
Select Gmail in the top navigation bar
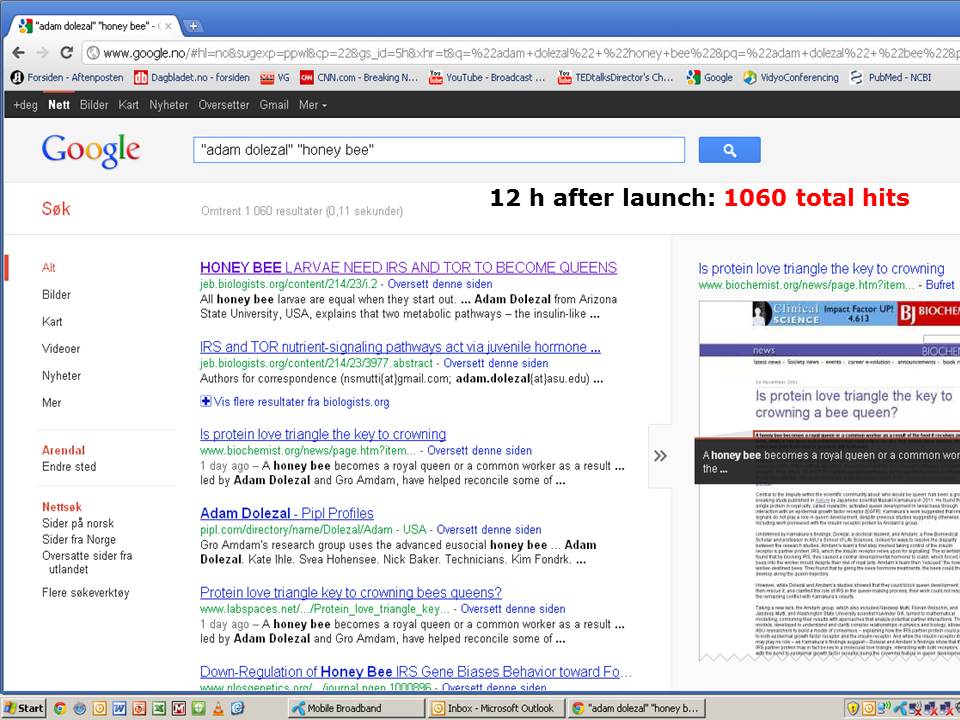tap(274, 105)
